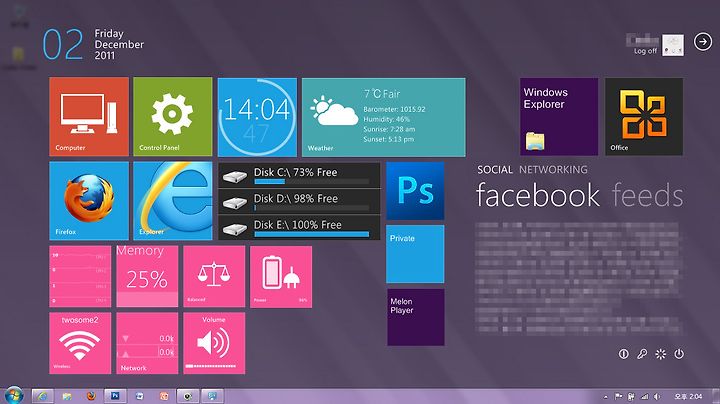720x404 pixels.
Task: Click the Balanced power plan tile
Action: [x=214, y=276]
